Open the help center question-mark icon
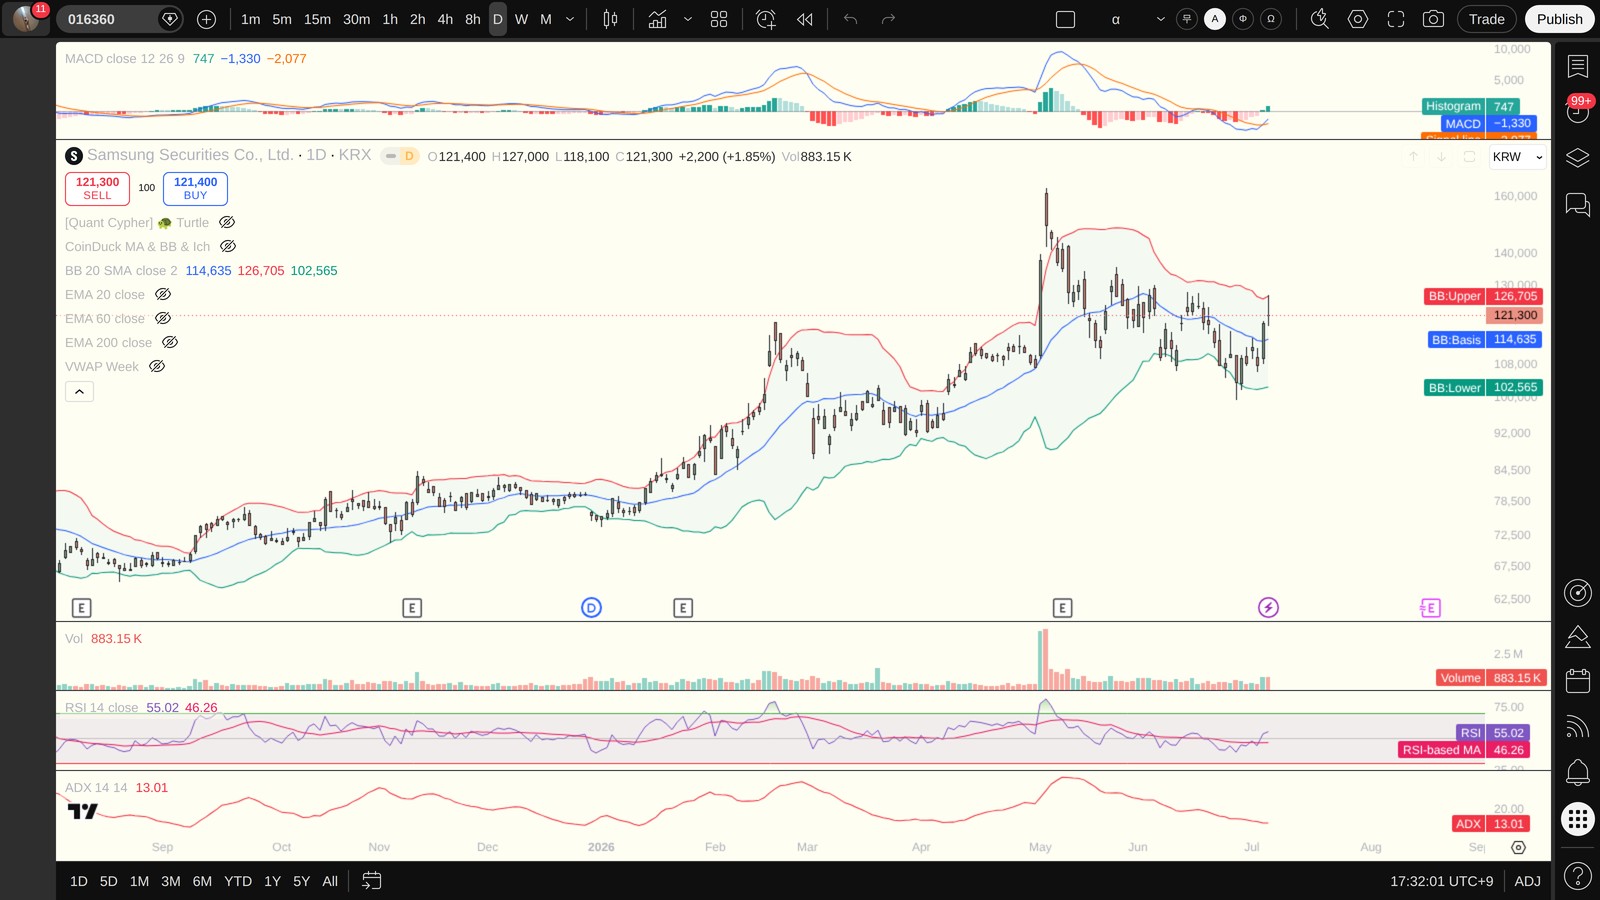The image size is (1600, 900). 1578,876
